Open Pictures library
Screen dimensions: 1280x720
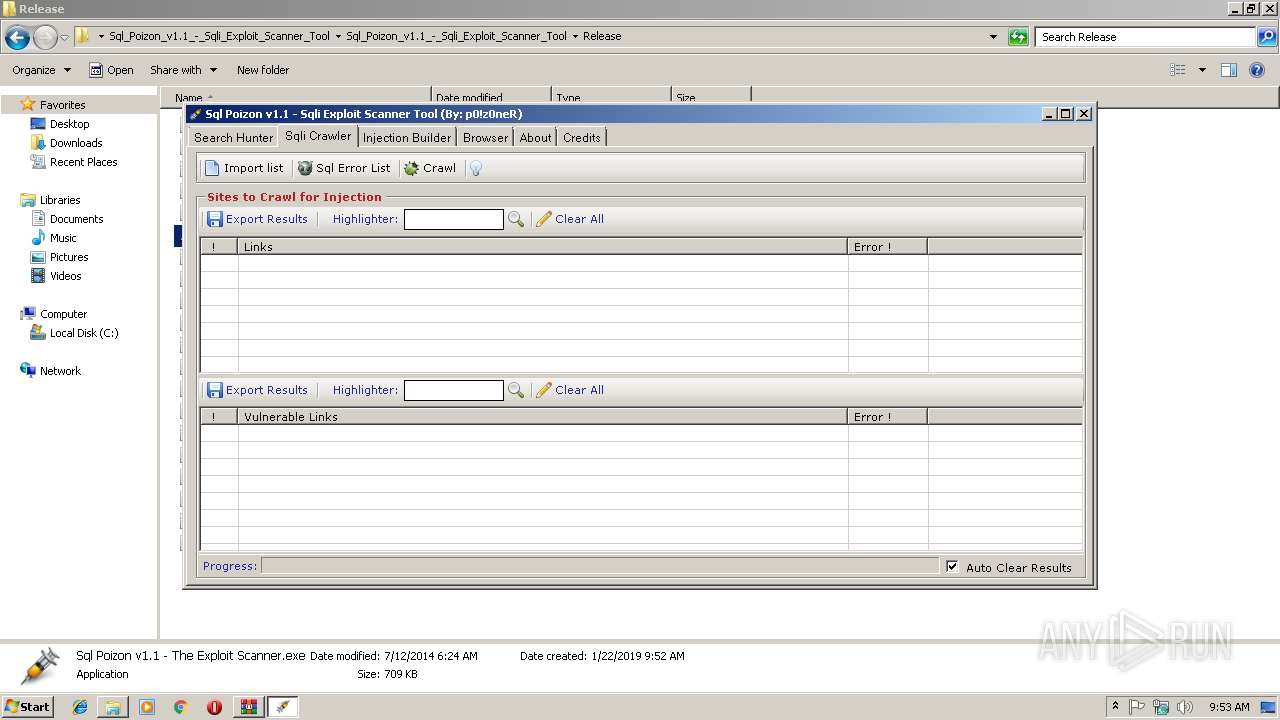69,257
